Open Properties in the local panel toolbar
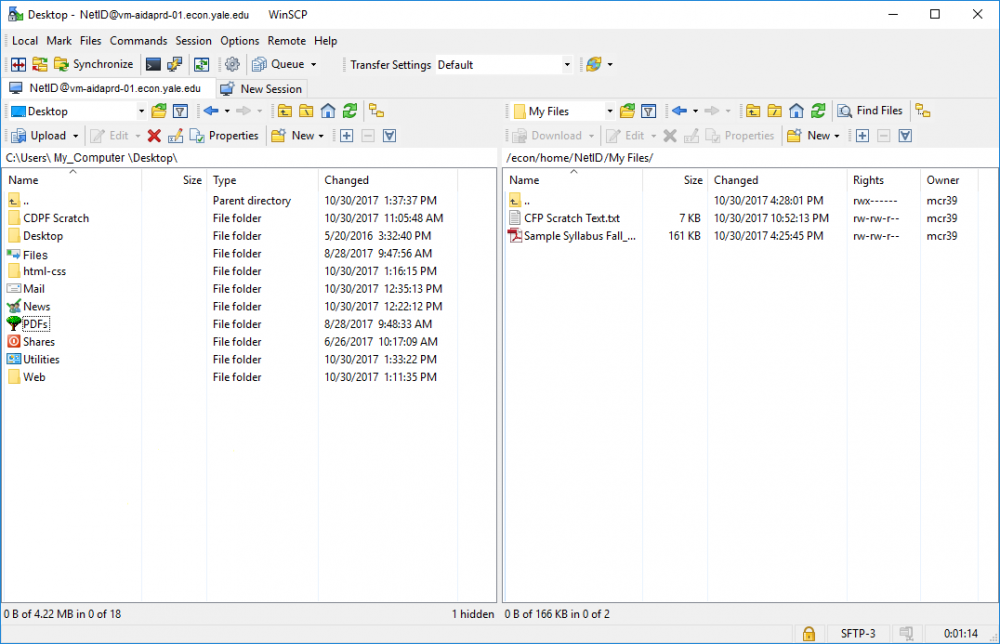Image resolution: width=1000 pixels, height=644 pixels. 224,136
